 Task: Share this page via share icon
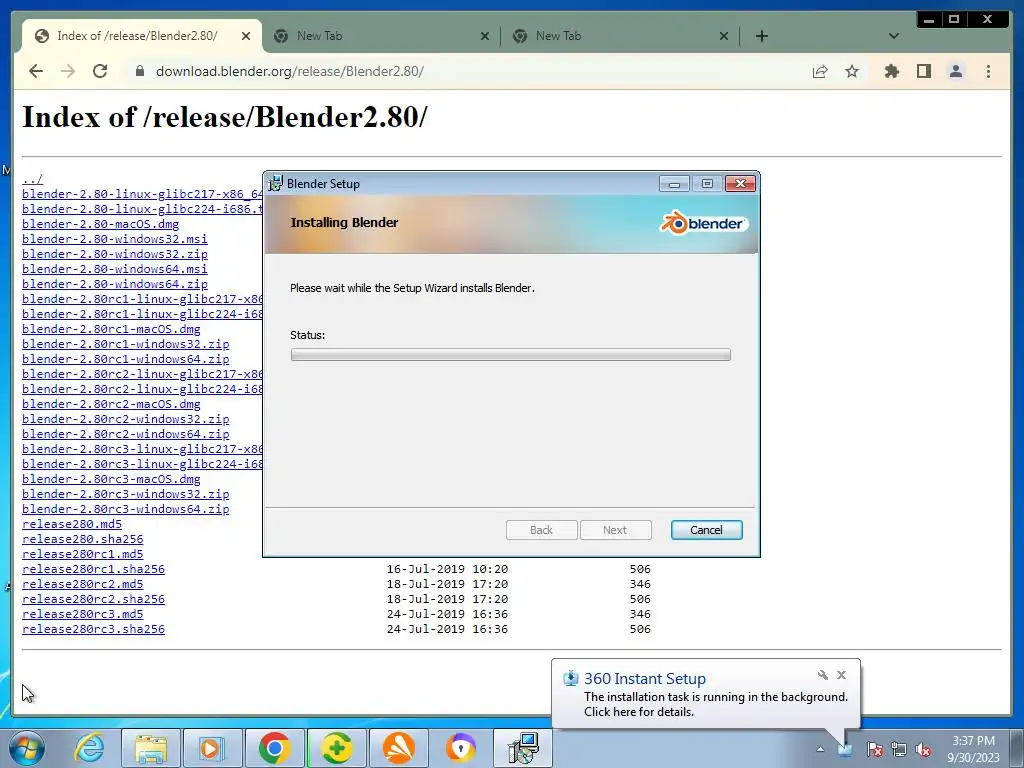coord(820,71)
